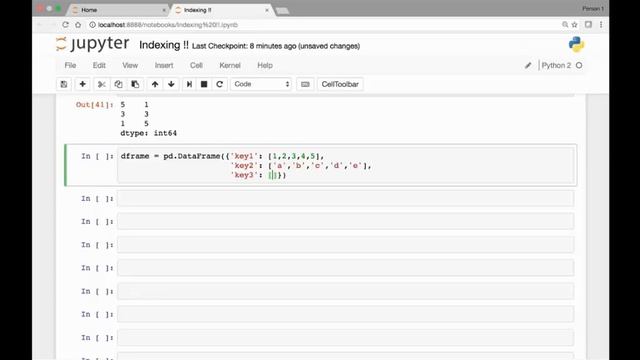
Task: Move selected cell up arrow
Action: [x=155, y=84]
